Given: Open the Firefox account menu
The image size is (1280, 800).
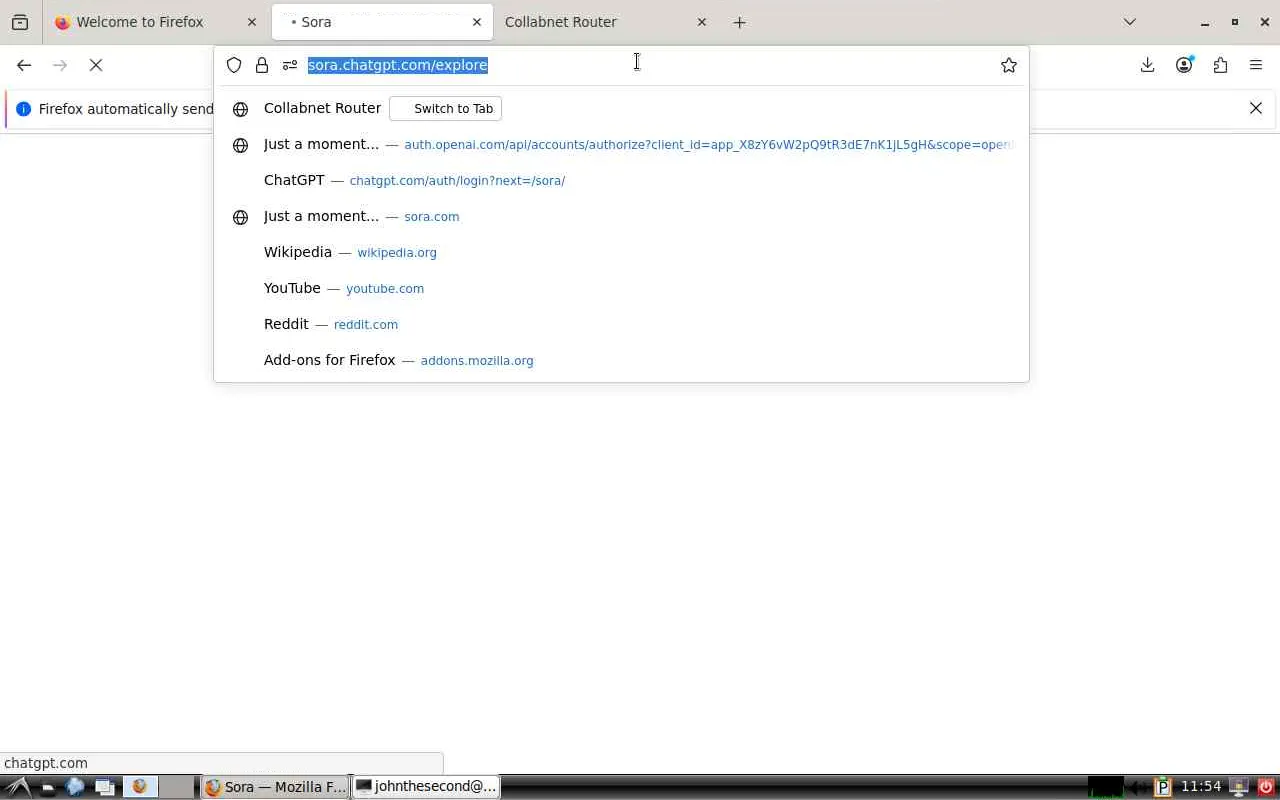Looking at the screenshot, I should pyautogui.click(x=1184, y=65).
